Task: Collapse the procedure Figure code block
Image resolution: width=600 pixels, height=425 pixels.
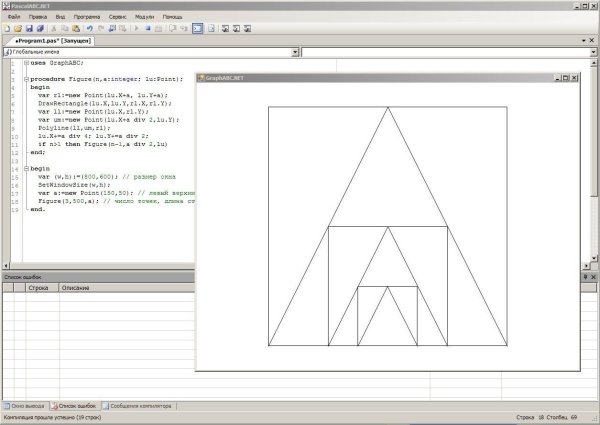Action: (x=25, y=78)
